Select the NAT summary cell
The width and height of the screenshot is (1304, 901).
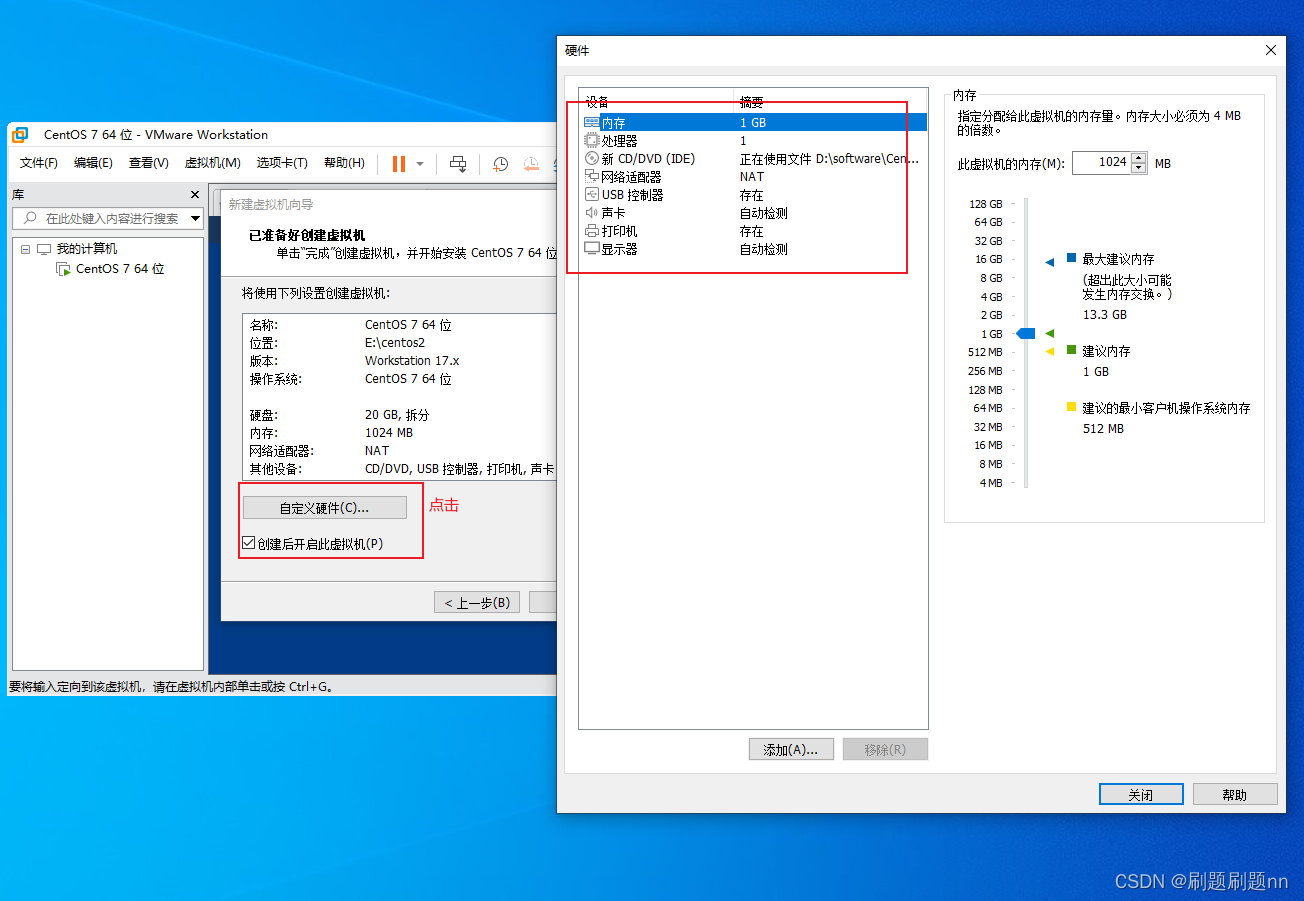point(752,177)
